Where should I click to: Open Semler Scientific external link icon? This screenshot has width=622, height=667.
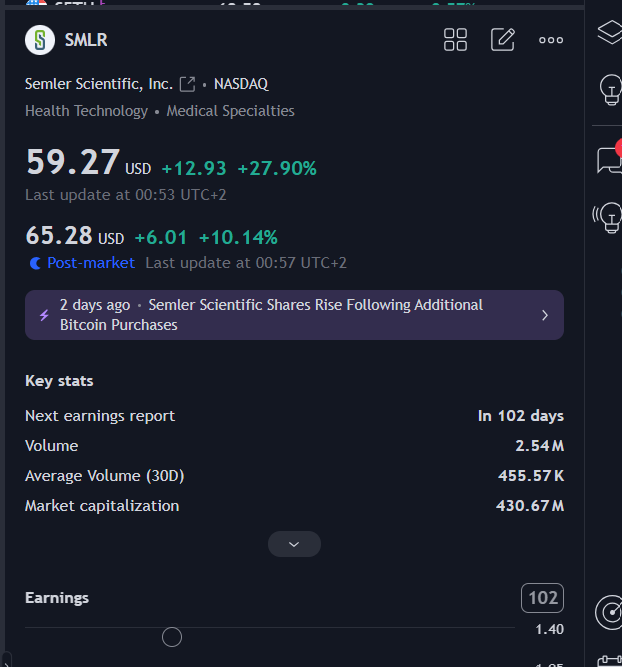point(187,84)
